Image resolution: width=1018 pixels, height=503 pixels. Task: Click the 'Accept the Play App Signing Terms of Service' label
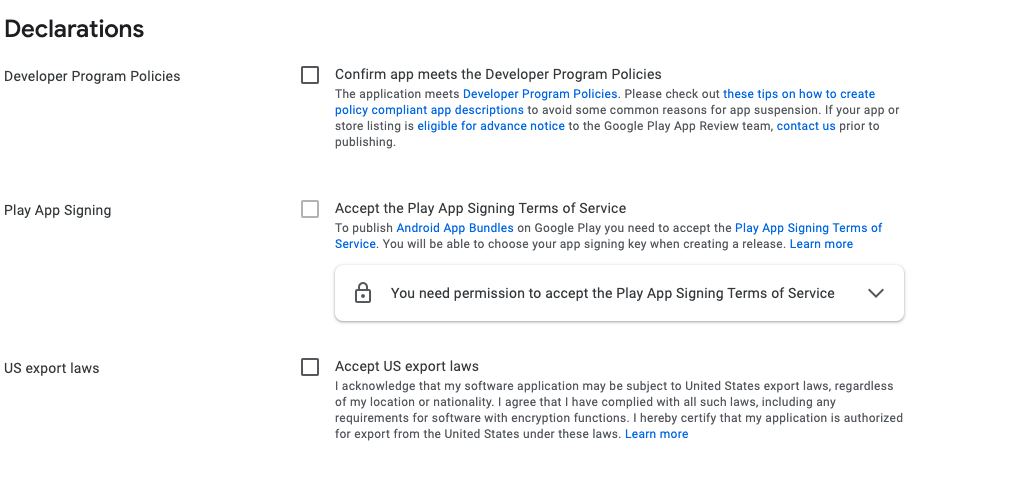pos(480,209)
